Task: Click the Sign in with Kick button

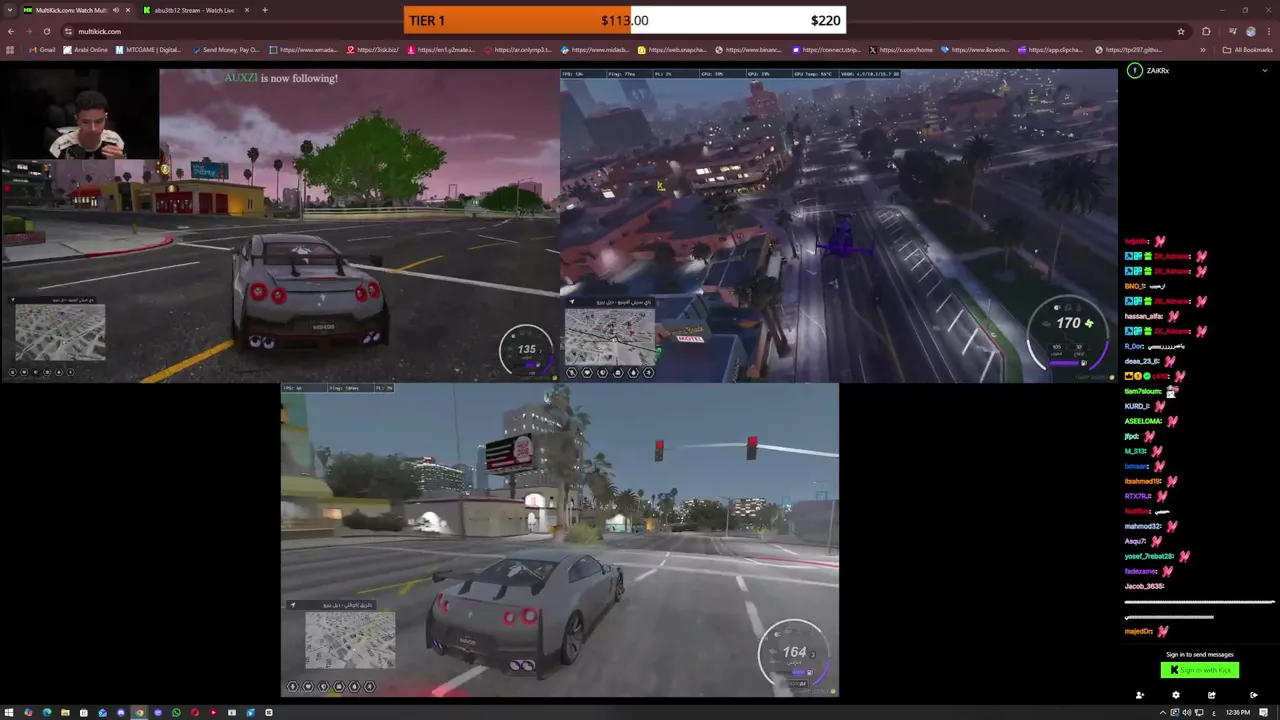Action: (1200, 670)
